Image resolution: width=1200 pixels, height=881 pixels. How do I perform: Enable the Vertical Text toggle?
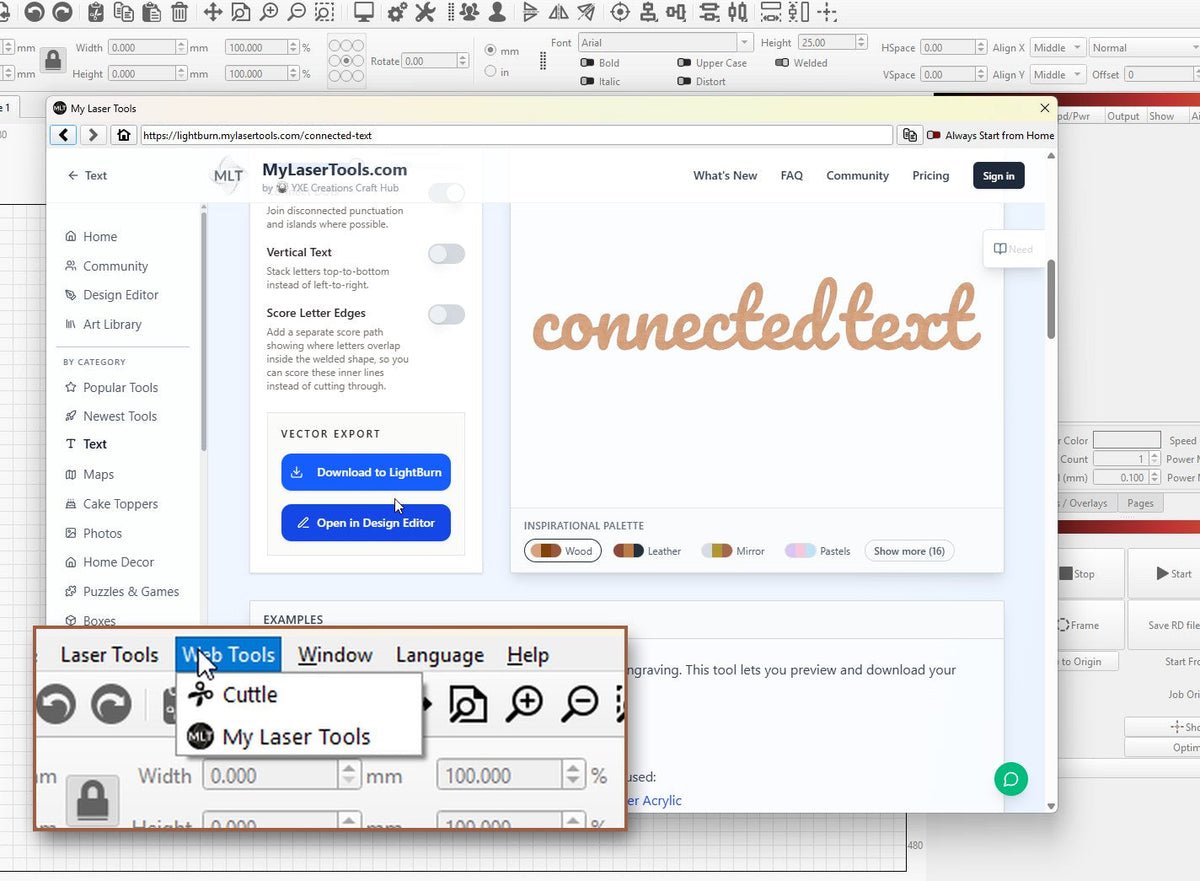tap(447, 254)
